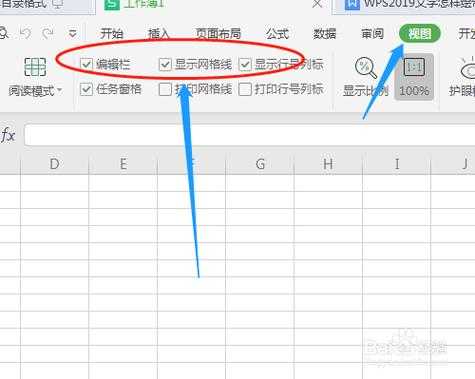475x379 pixels.
Task: Enable the 打印网格线 (print gridlines) checkbox
Action: click(165, 89)
